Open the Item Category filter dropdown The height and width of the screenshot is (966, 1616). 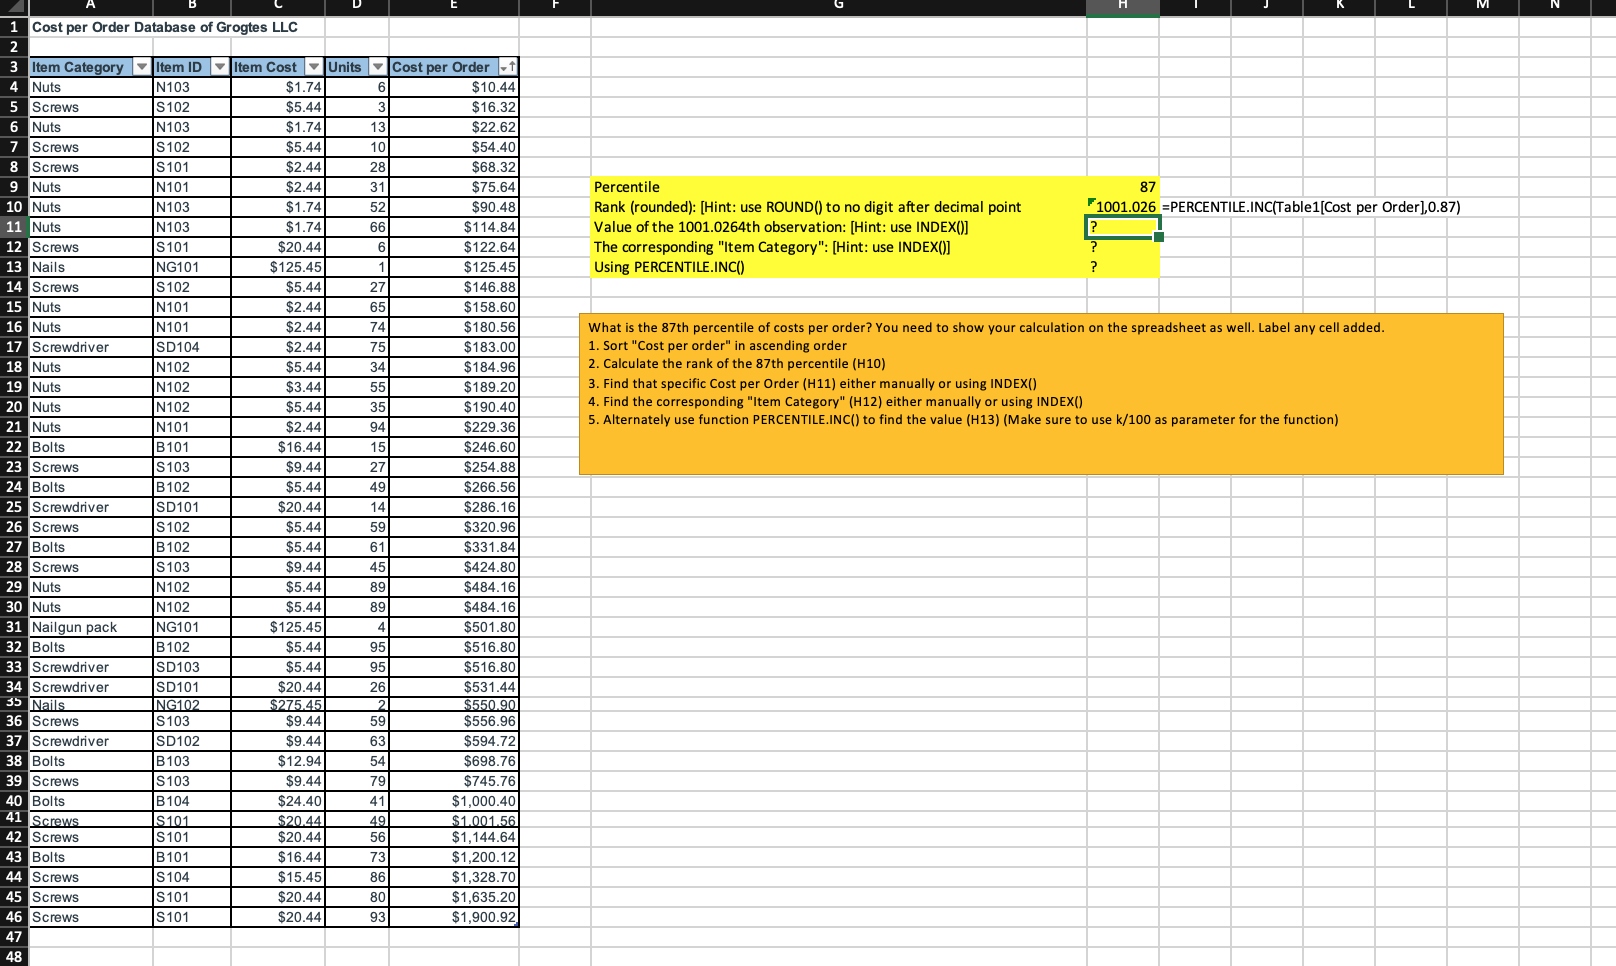tap(142, 67)
